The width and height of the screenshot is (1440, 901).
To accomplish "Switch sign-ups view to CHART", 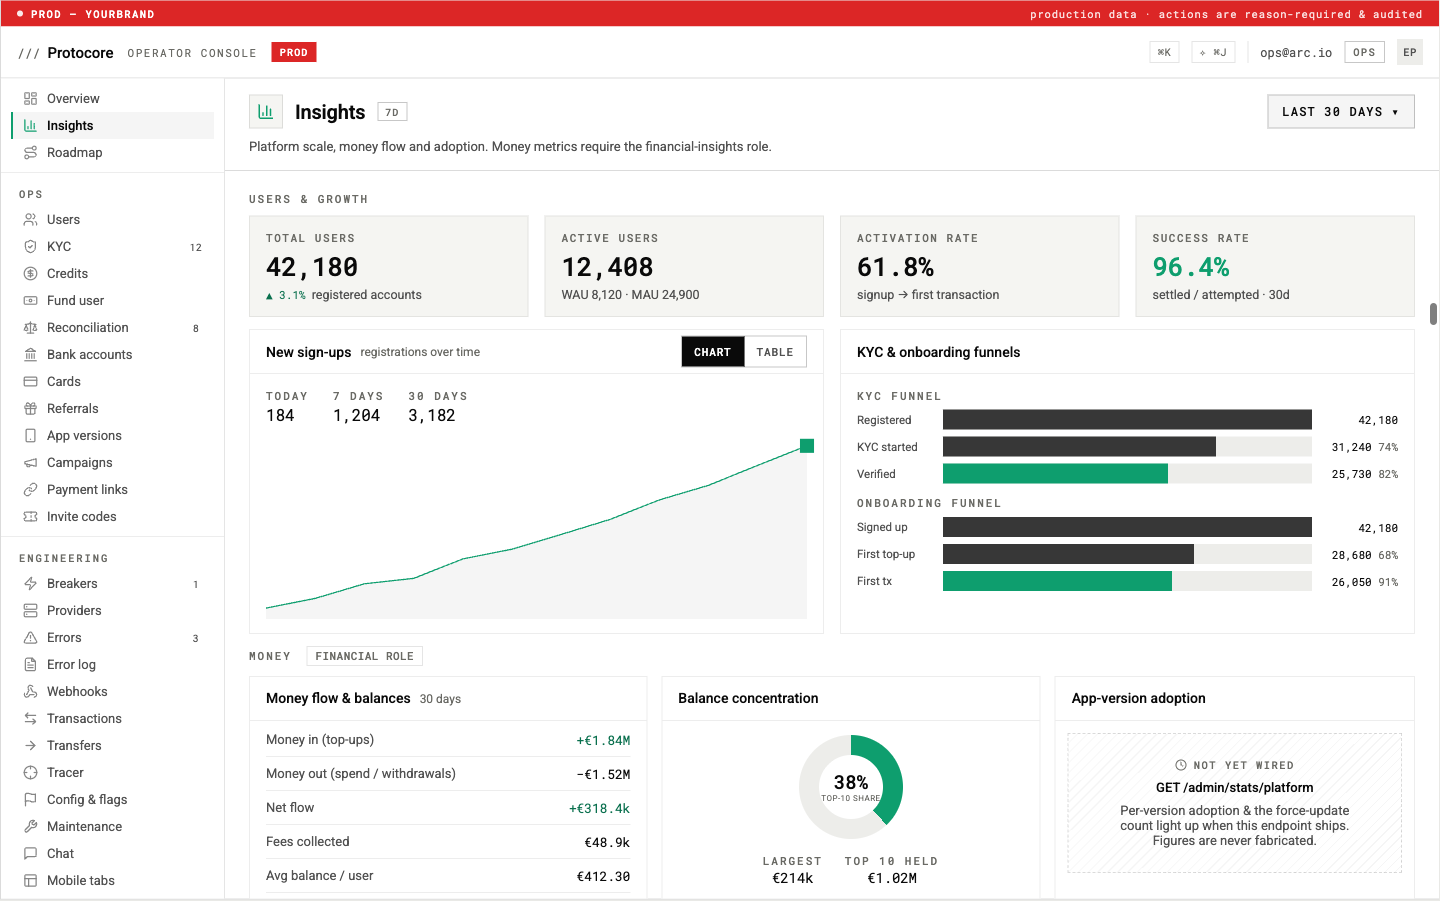I will tap(712, 352).
